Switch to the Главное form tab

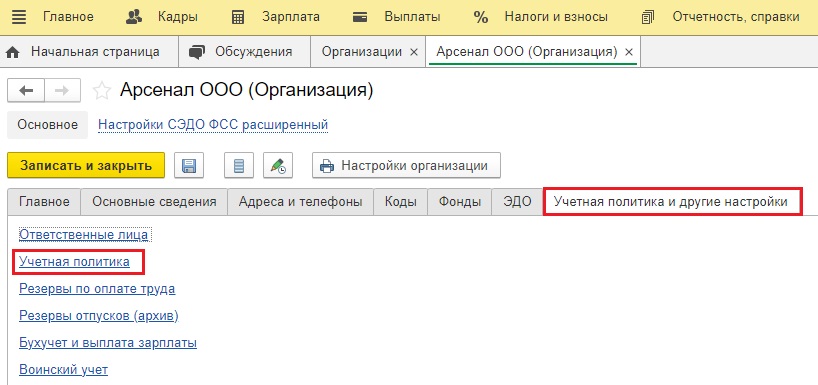click(44, 202)
